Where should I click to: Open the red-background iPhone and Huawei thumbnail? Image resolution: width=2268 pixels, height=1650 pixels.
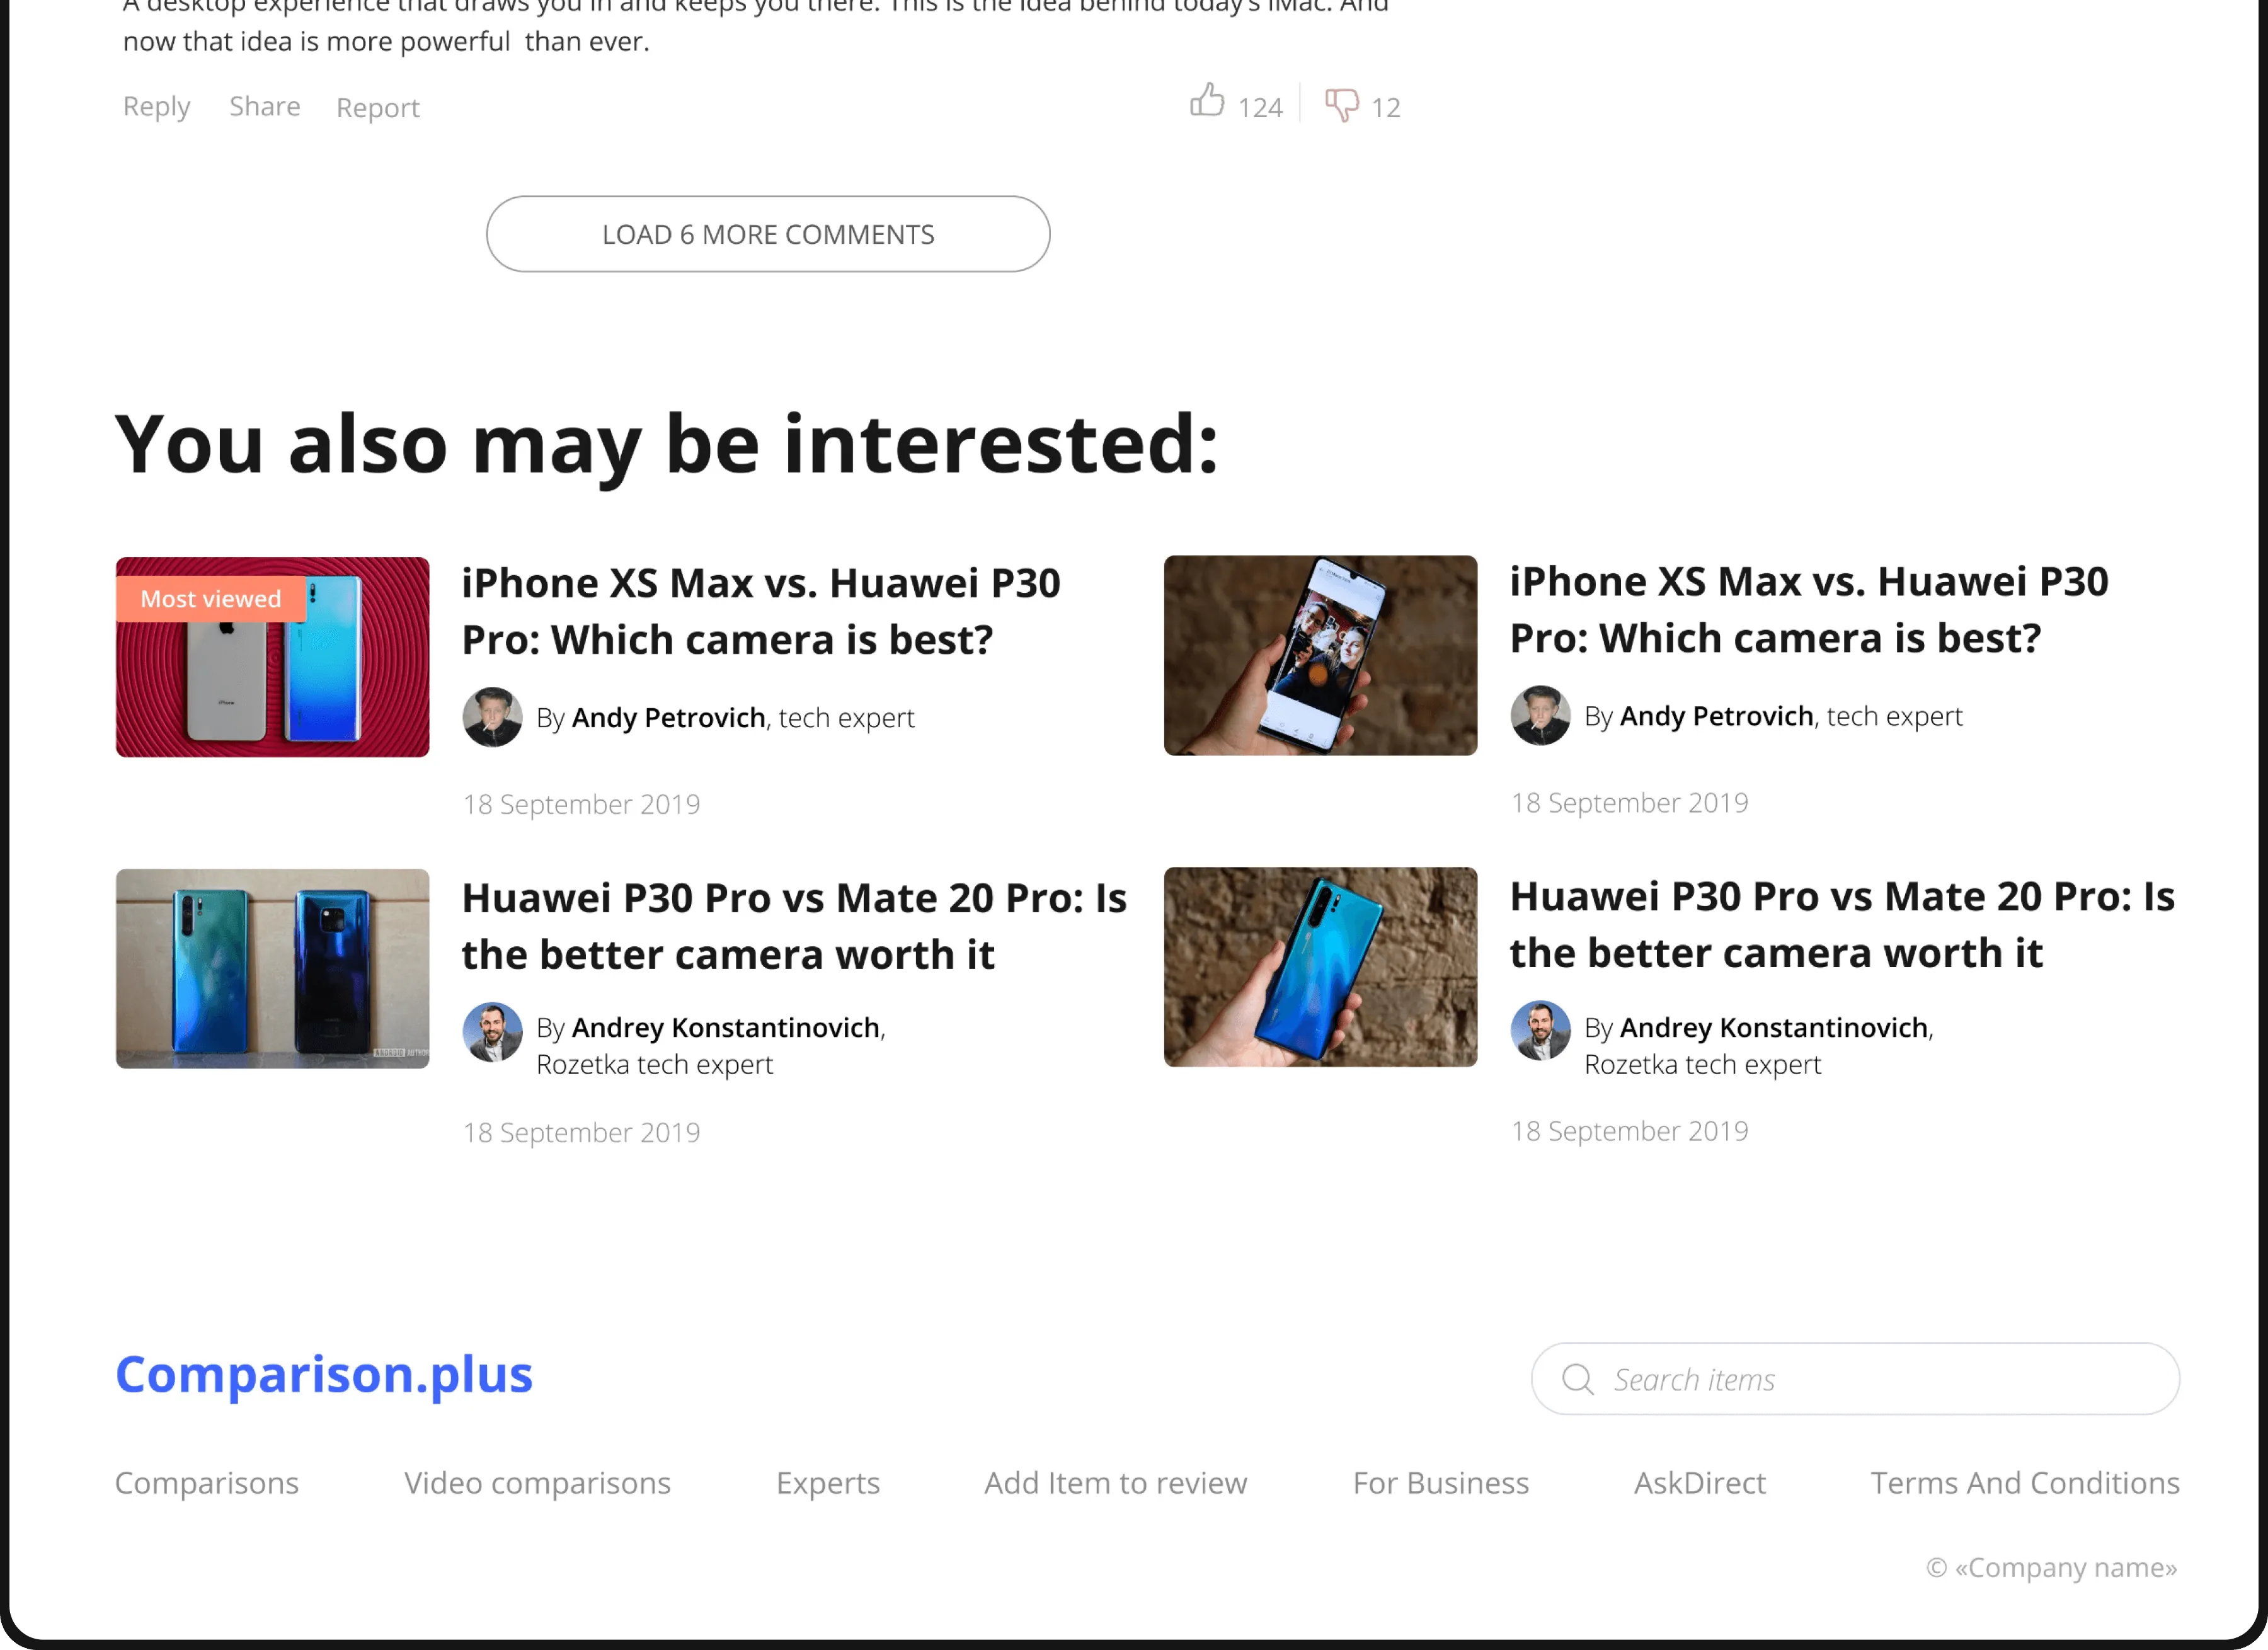[272, 690]
